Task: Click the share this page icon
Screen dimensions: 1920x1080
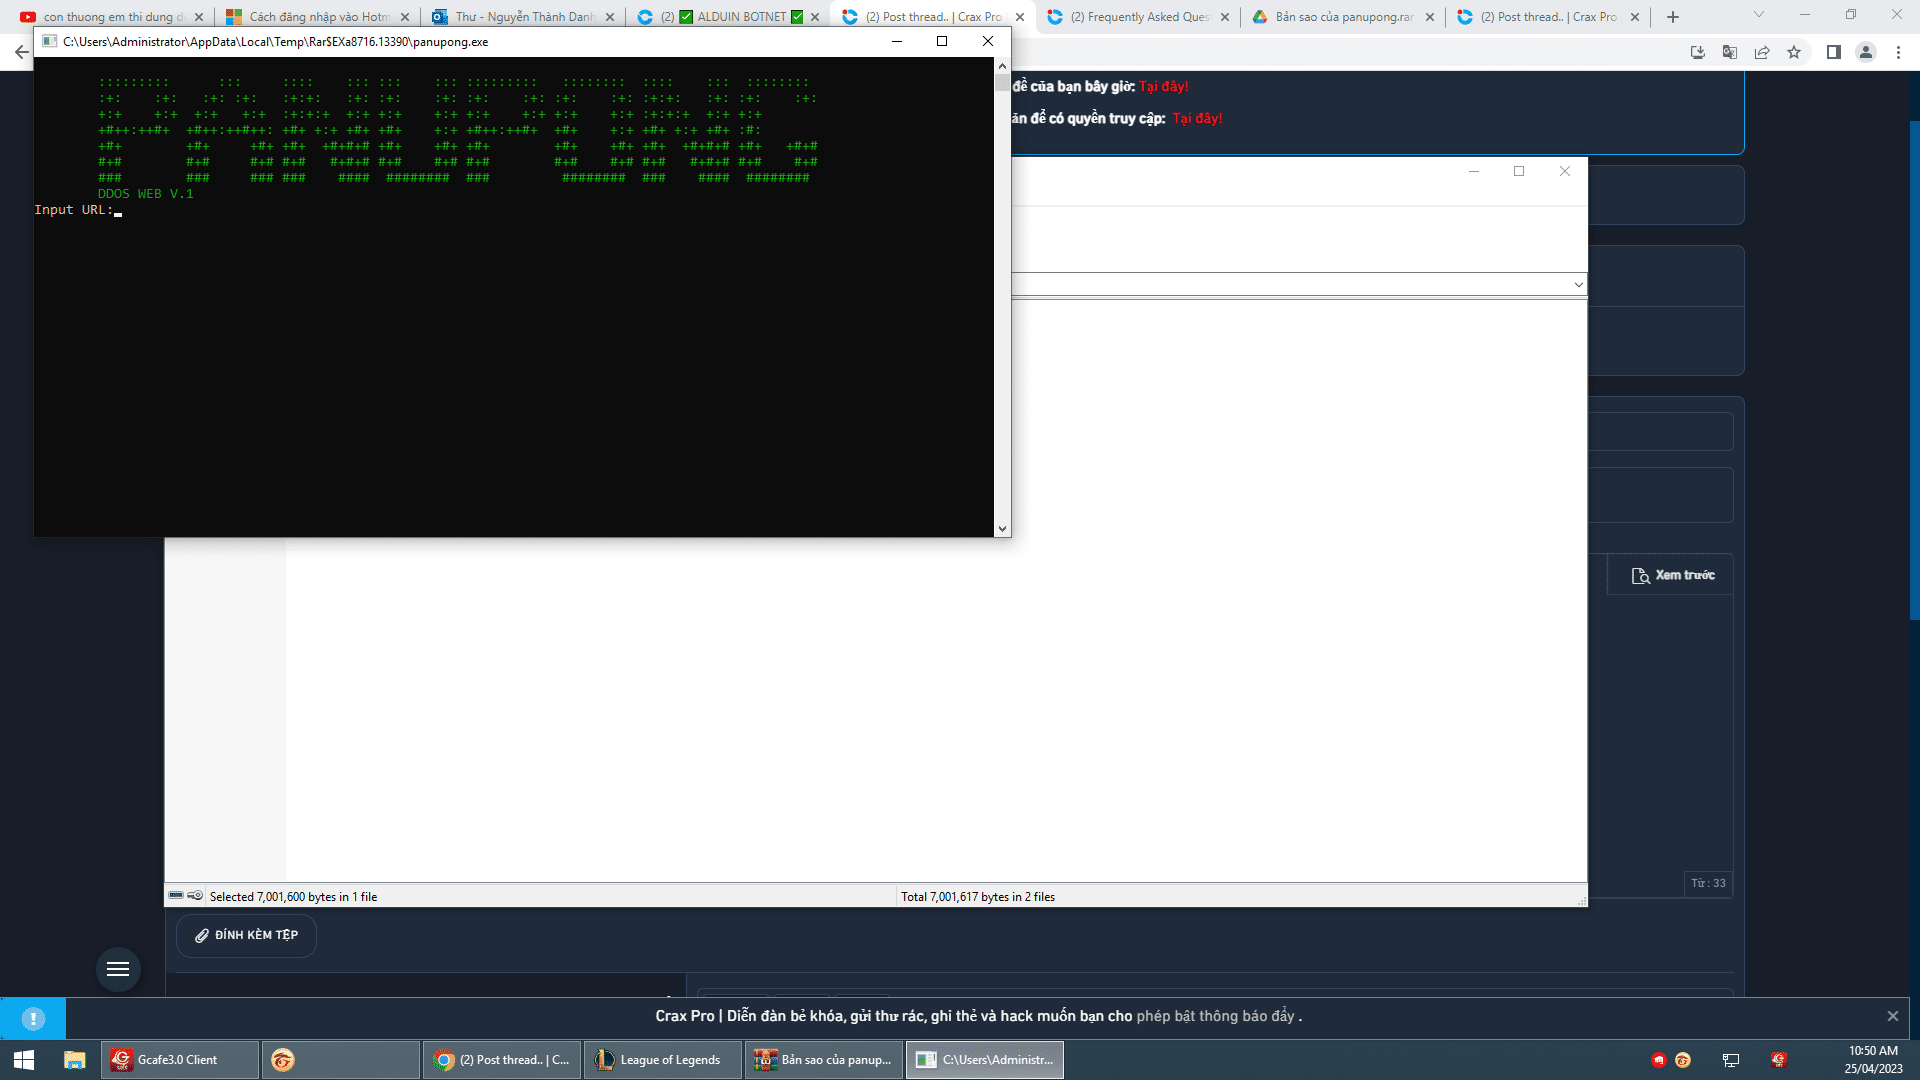Action: pos(1762,52)
